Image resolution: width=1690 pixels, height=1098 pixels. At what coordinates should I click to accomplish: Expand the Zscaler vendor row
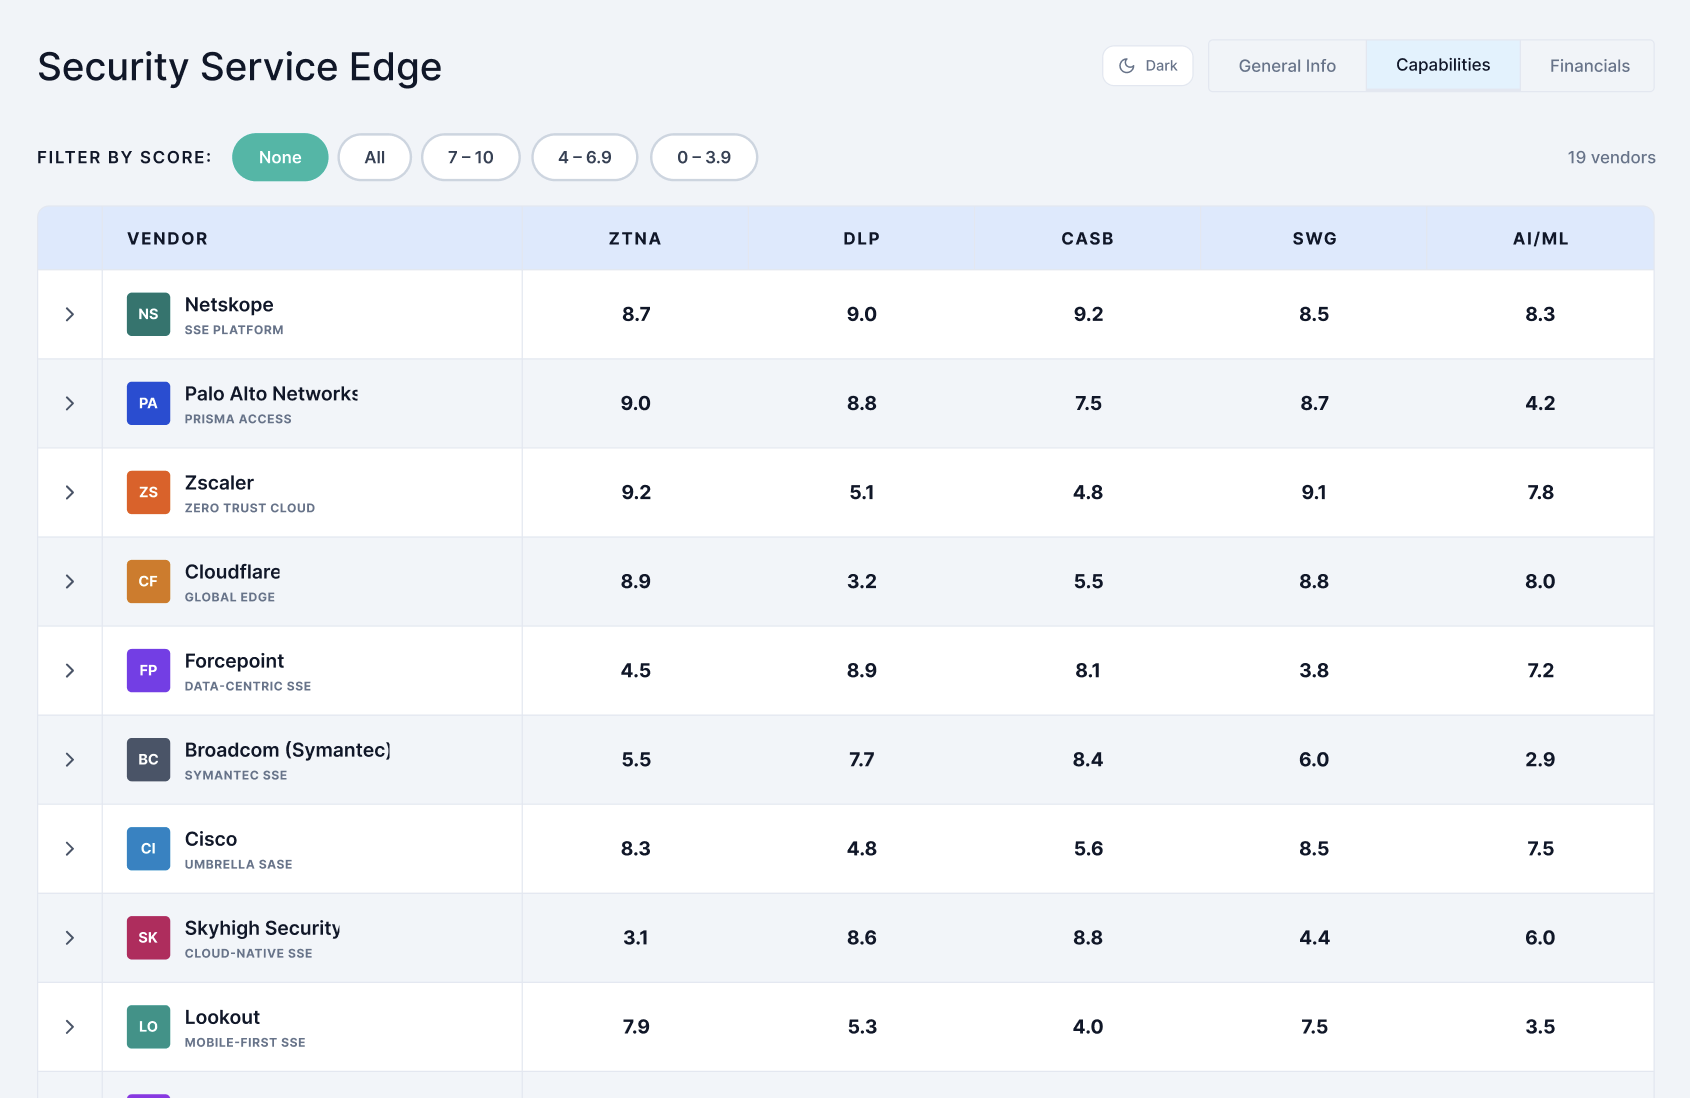[70, 492]
